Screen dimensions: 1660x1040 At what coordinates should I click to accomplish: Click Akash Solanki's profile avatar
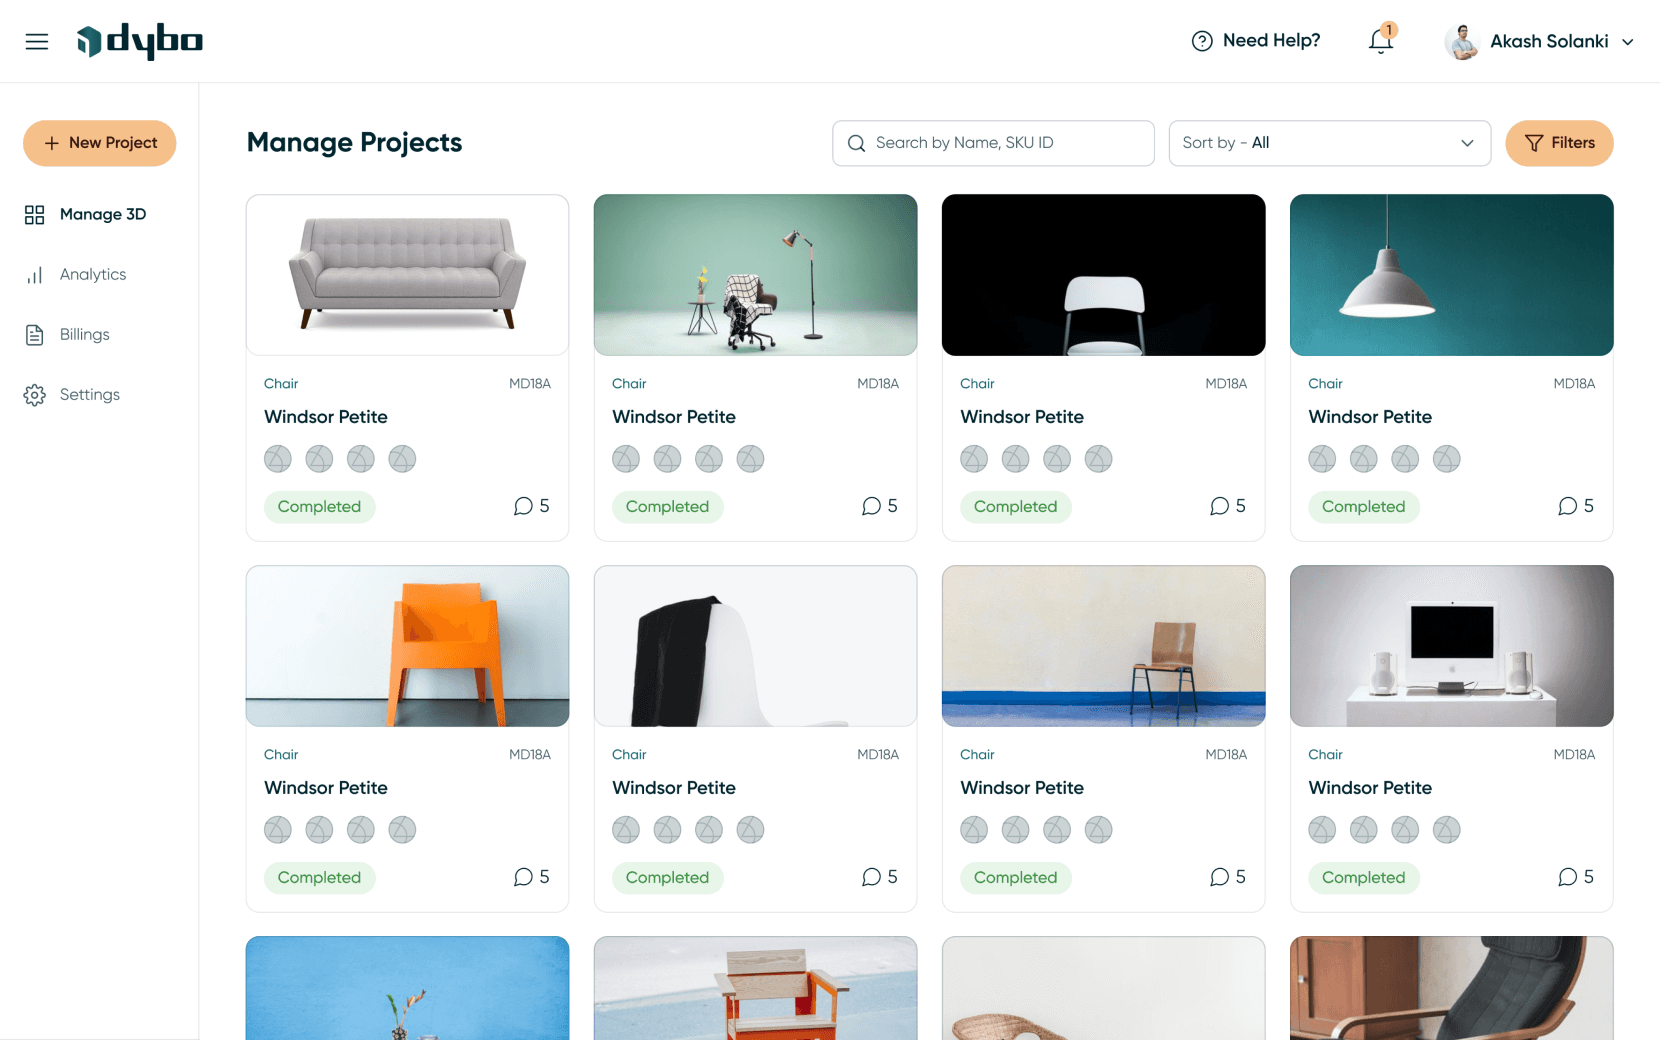tap(1462, 41)
